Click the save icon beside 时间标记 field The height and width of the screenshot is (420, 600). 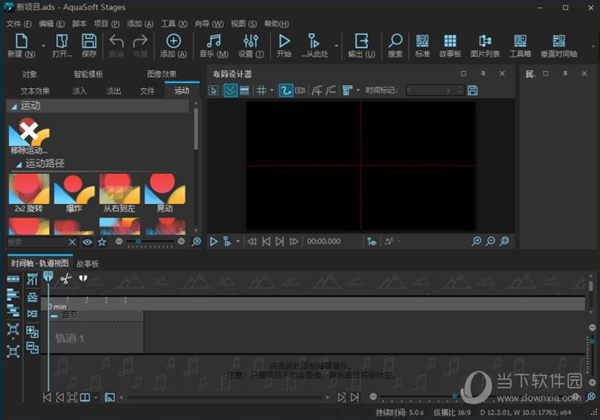point(473,90)
